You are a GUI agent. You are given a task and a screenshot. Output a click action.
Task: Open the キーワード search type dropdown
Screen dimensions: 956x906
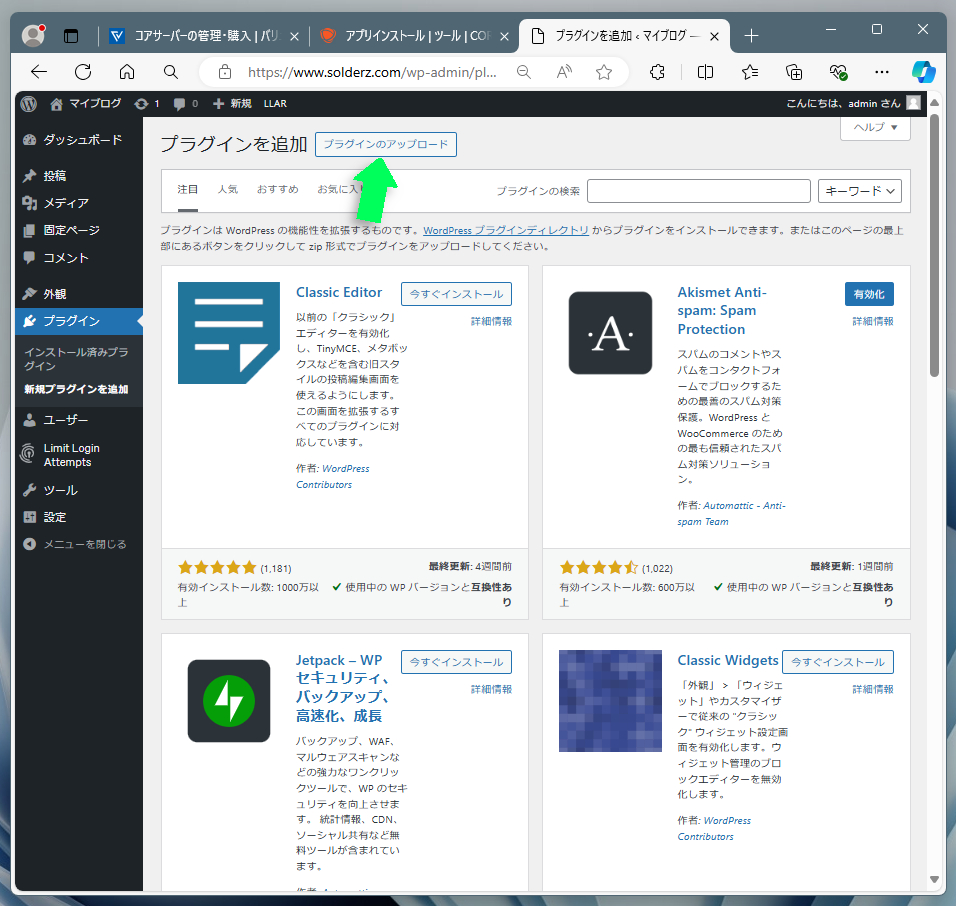(x=860, y=191)
